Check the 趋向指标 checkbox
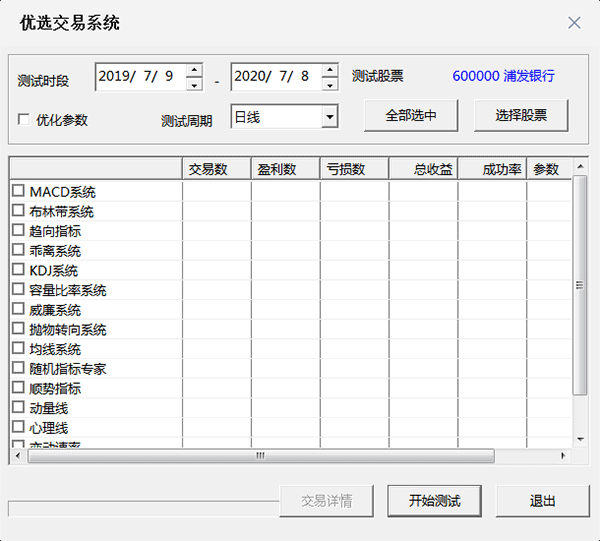 [18, 230]
